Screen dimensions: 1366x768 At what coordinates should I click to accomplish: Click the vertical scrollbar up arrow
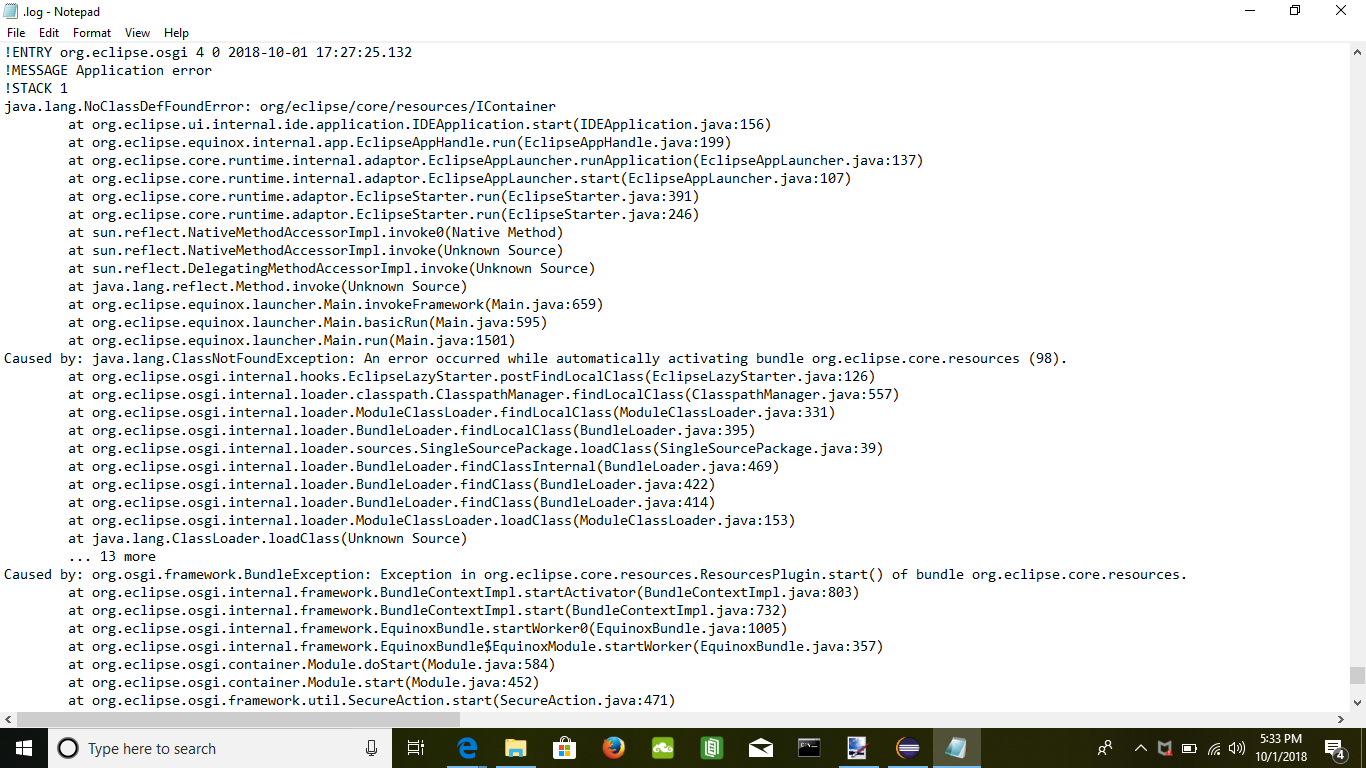pyautogui.click(x=1357, y=51)
